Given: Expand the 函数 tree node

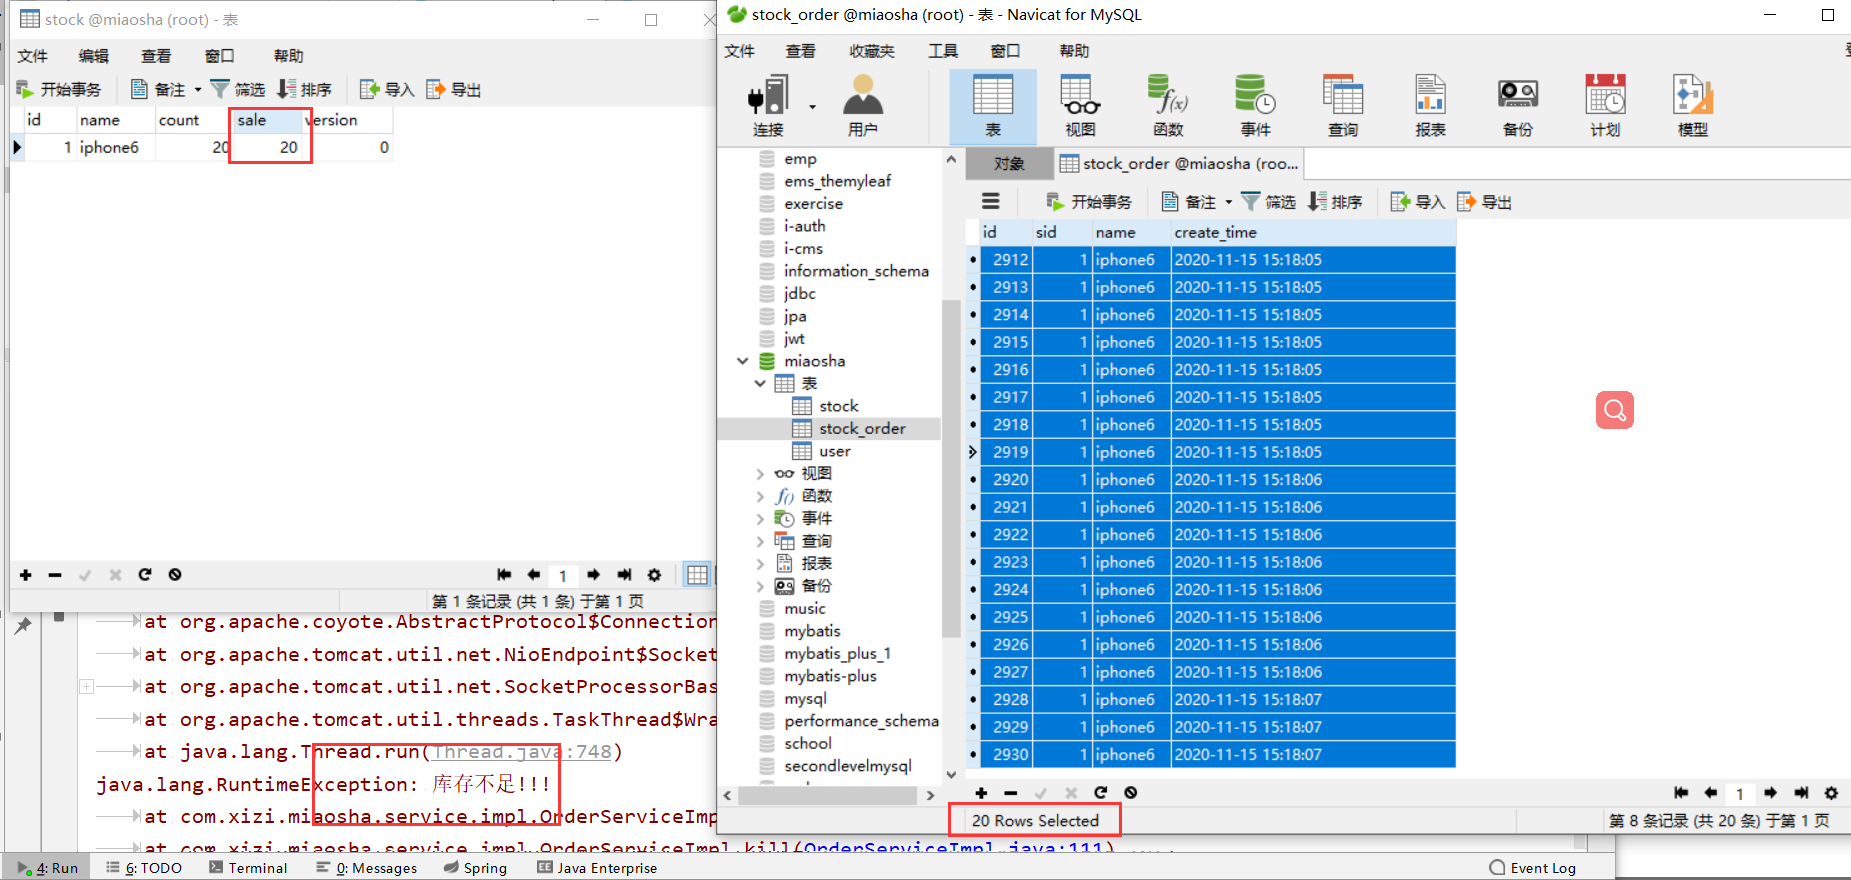Looking at the screenshot, I should coord(760,496).
